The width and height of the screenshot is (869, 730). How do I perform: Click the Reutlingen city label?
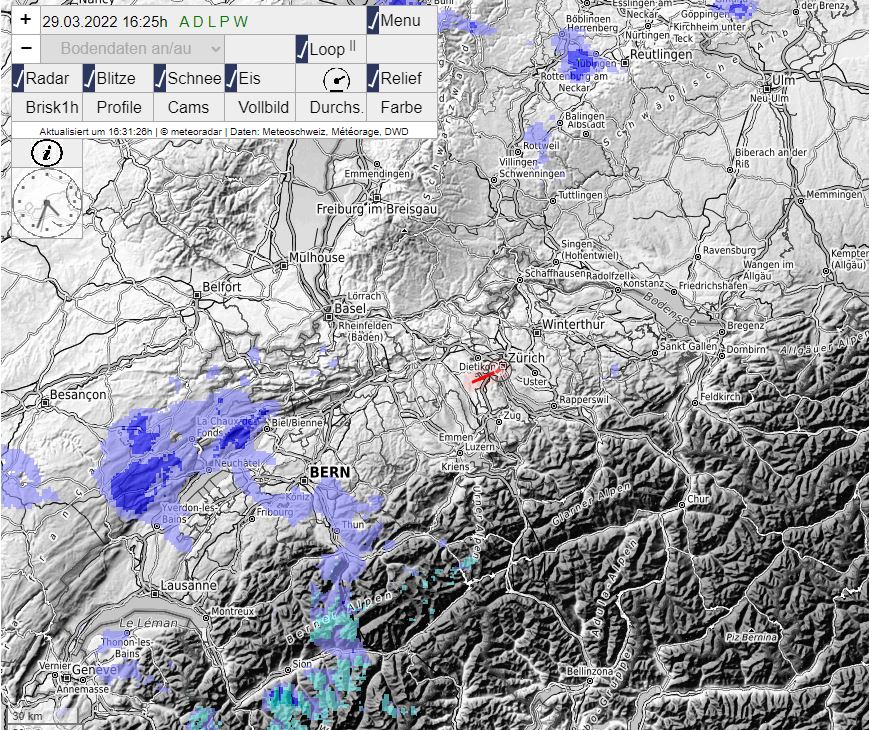coord(662,55)
